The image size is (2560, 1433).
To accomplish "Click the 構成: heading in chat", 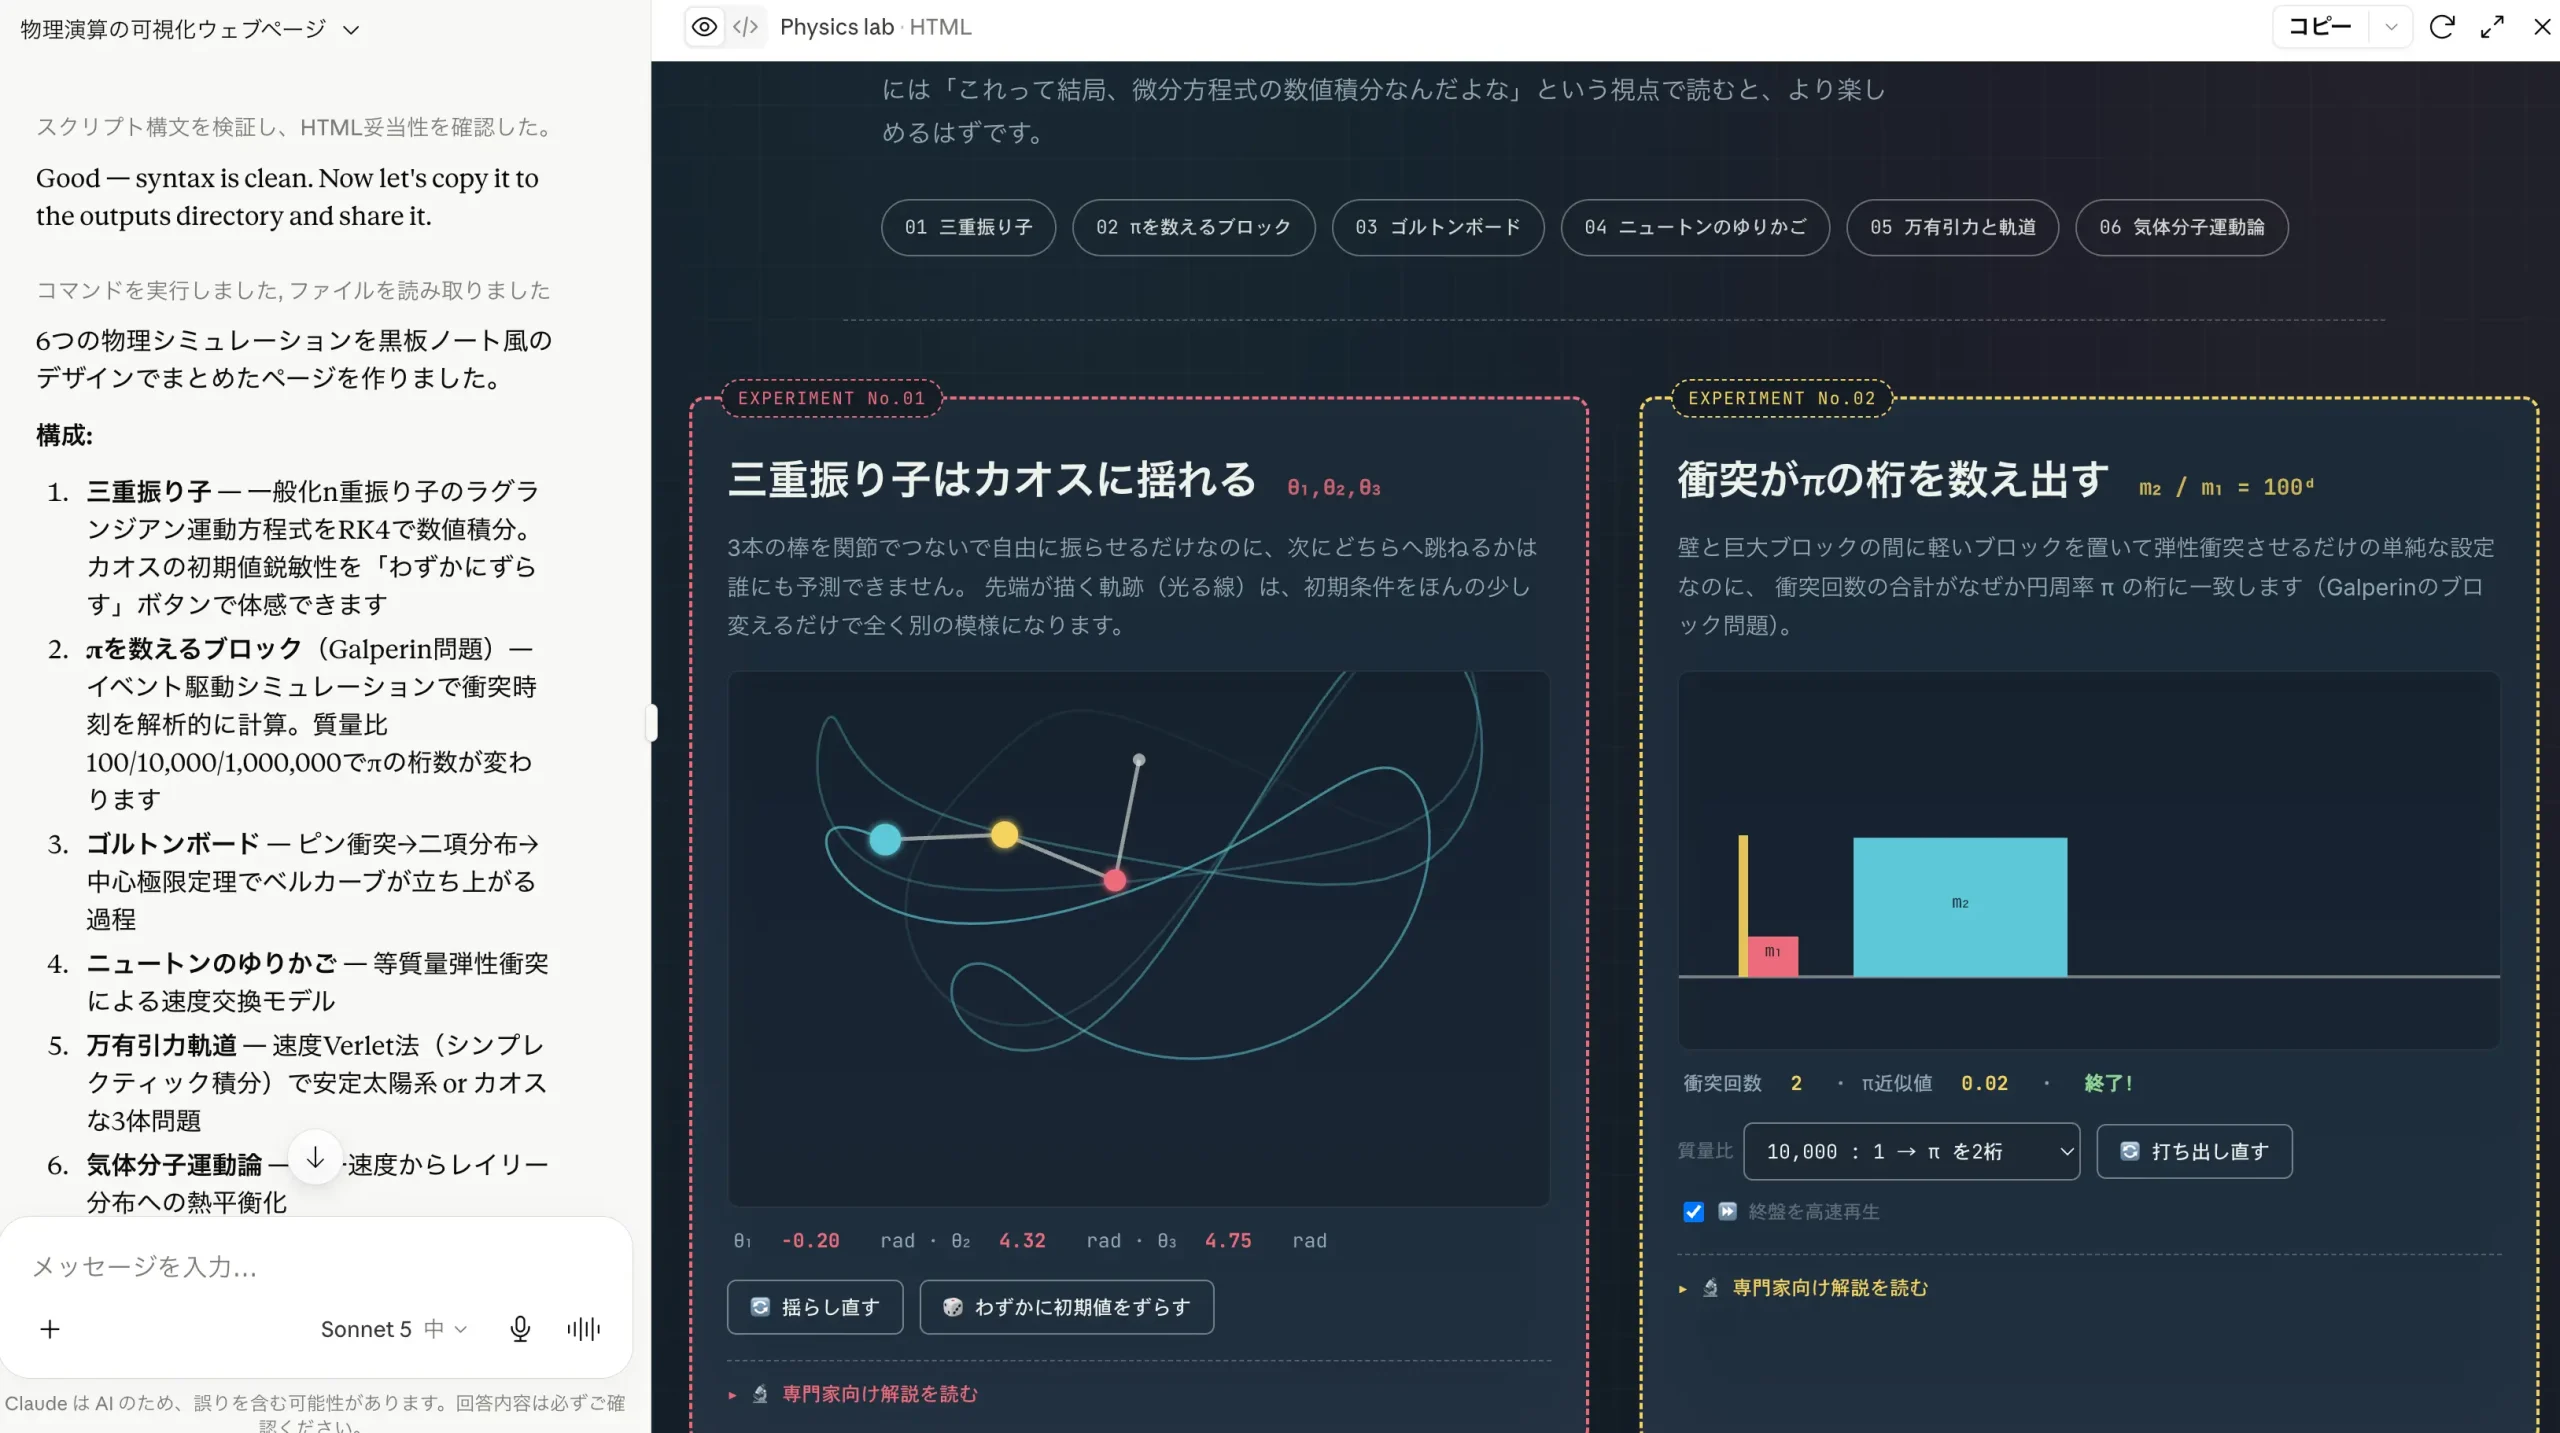I will click(64, 435).
